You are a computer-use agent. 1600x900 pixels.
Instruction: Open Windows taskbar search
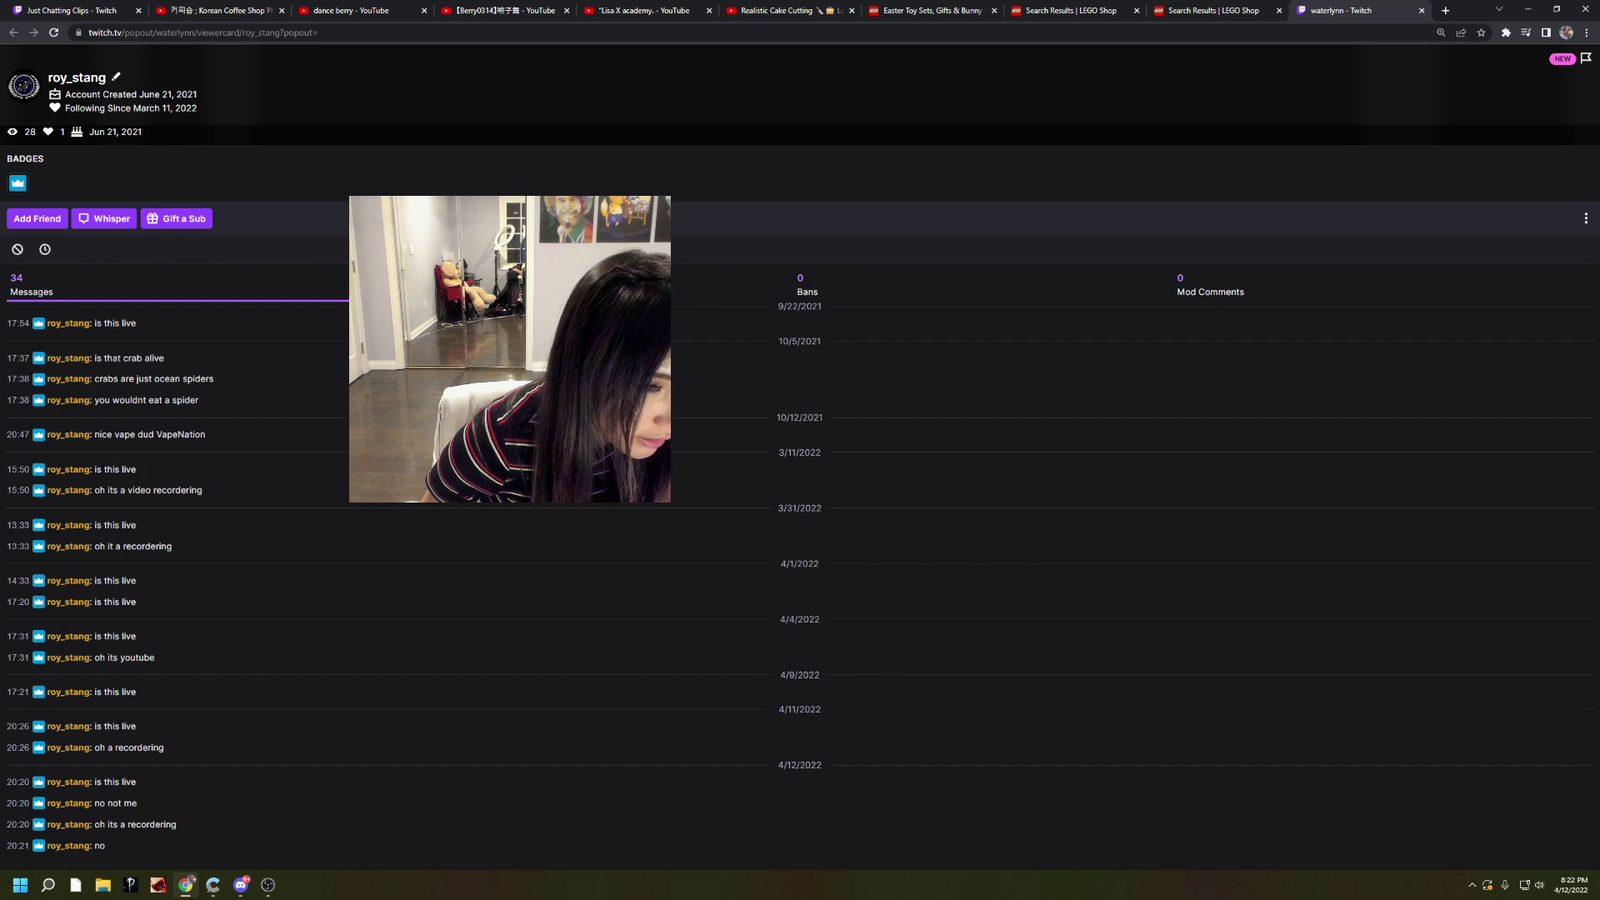(48, 885)
